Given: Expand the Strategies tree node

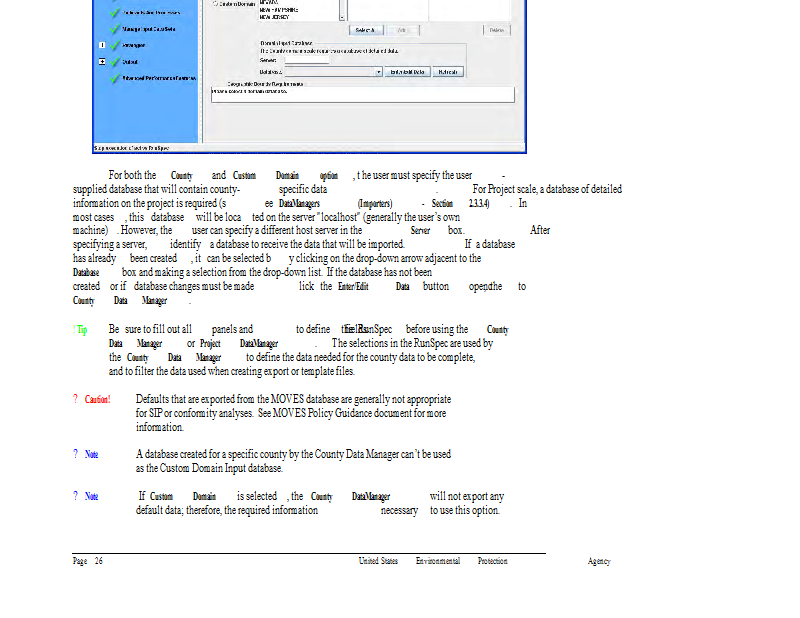Looking at the screenshot, I should (101, 45).
